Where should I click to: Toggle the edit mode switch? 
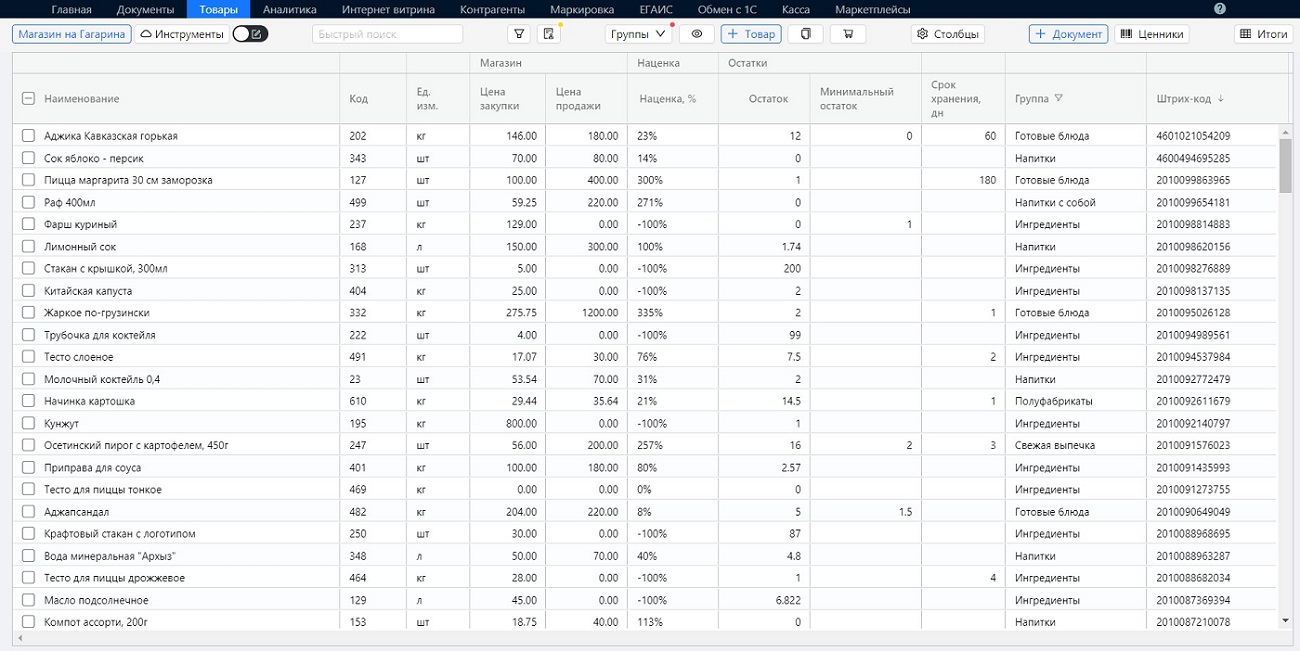250,34
